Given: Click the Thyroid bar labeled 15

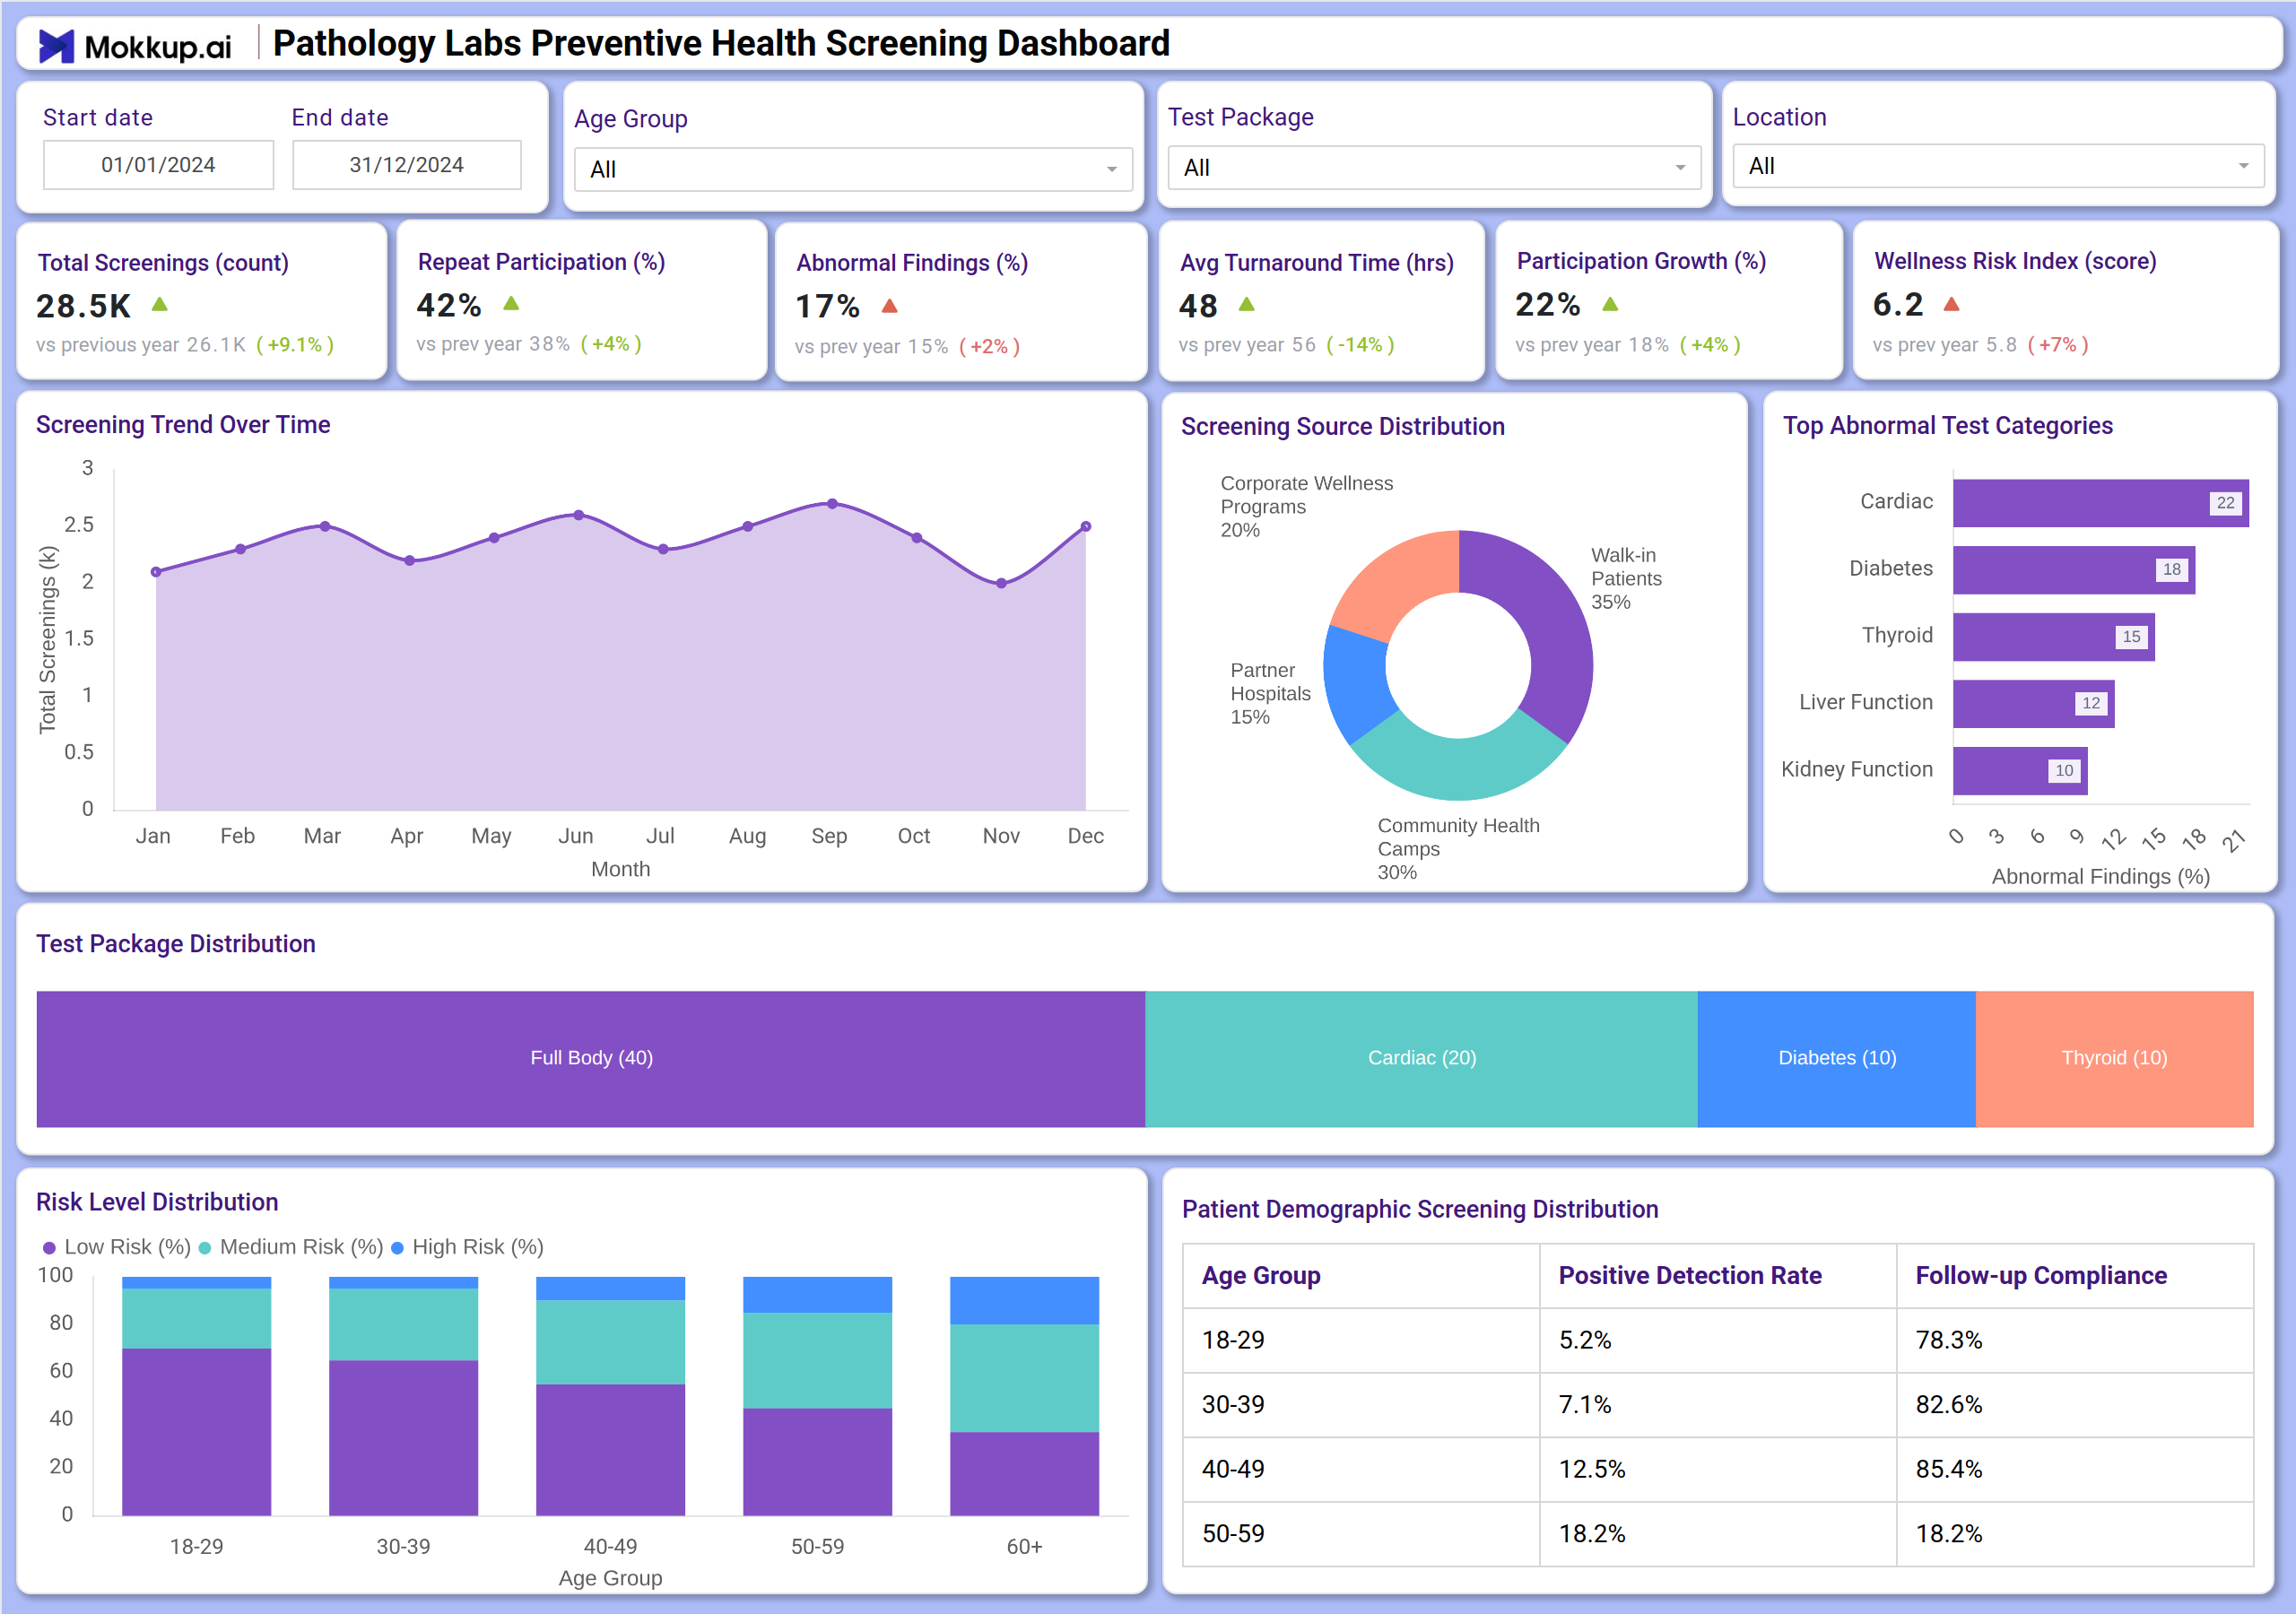Looking at the screenshot, I should pyautogui.click(x=2053, y=637).
